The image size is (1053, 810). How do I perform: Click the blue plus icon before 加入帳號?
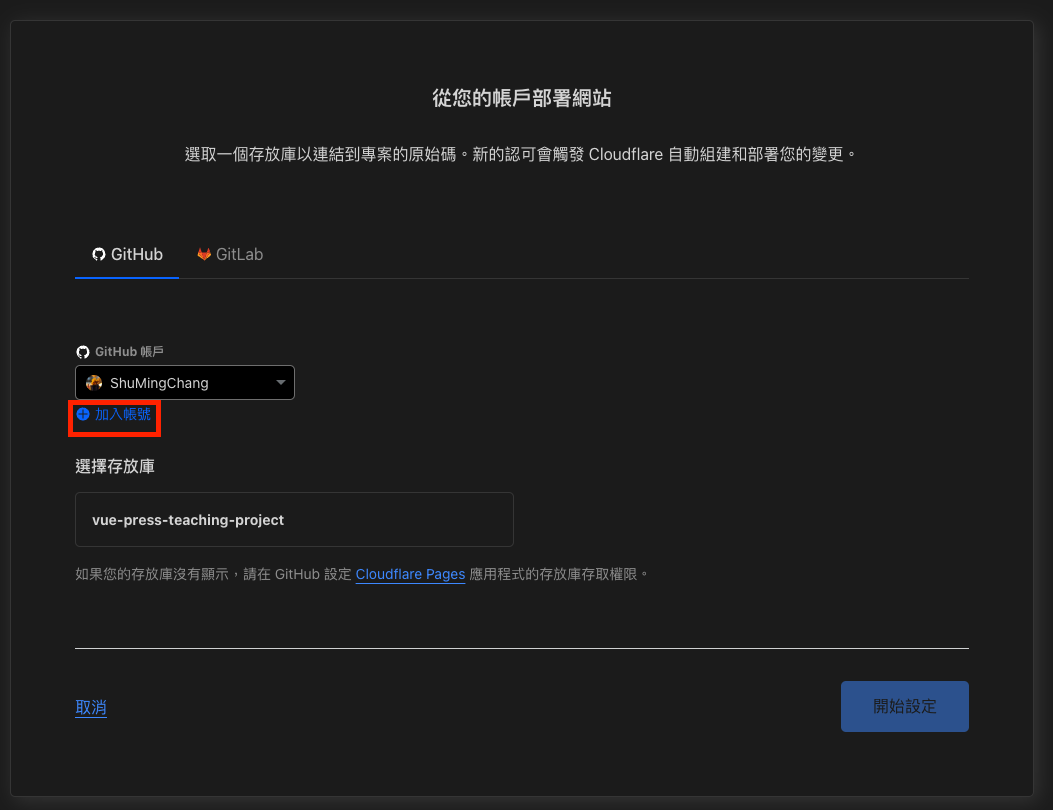83,414
